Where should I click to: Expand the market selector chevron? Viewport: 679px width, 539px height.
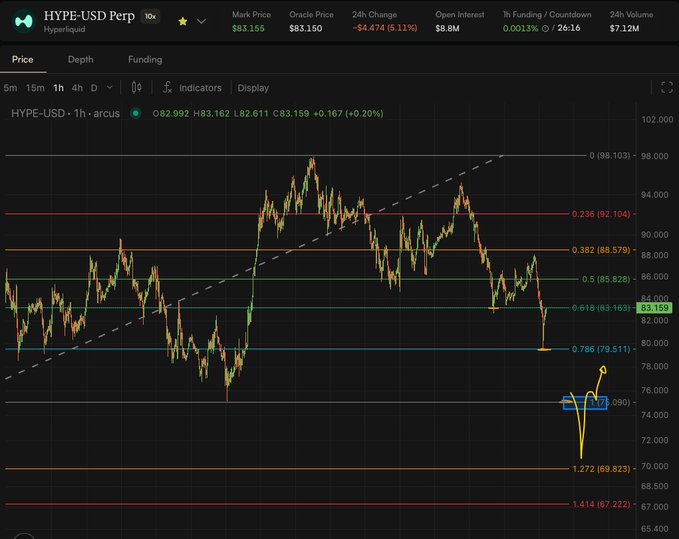click(x=201, y=21)
